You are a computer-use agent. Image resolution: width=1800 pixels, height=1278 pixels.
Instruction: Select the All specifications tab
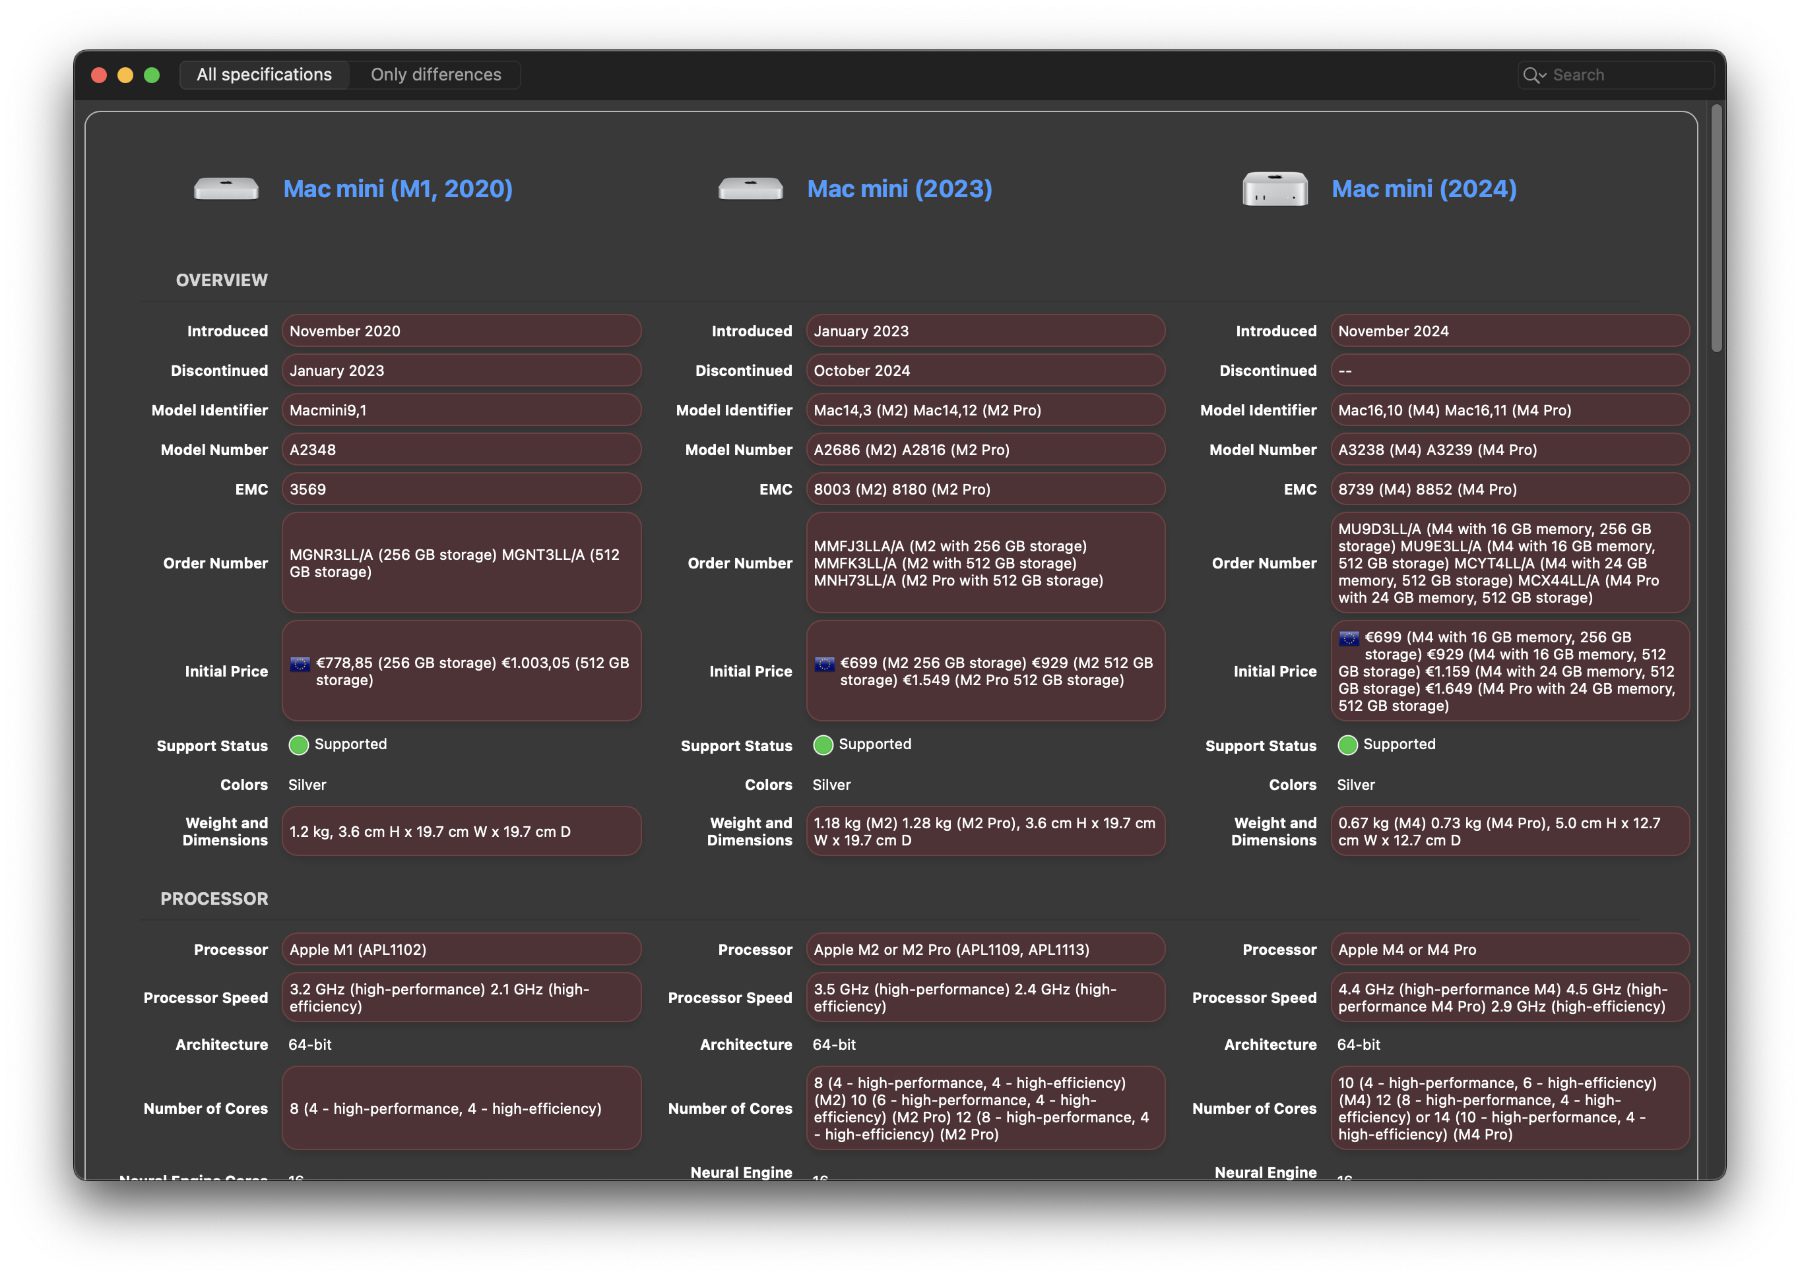click(264, 75)
